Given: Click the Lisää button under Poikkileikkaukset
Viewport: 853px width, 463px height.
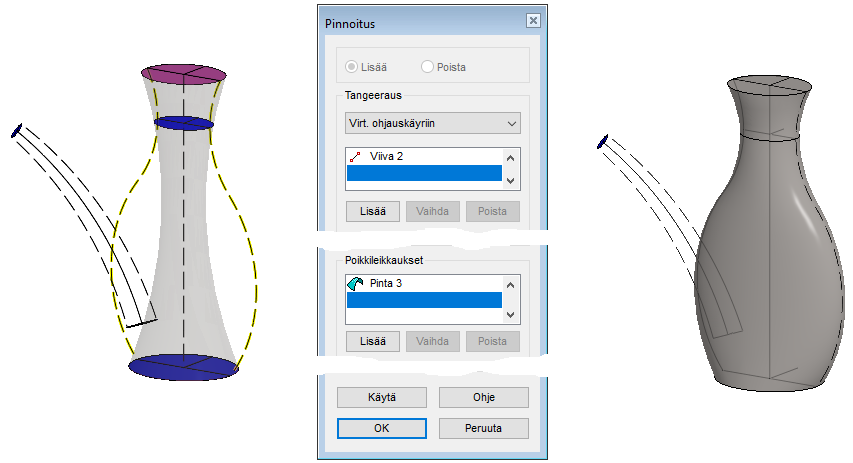Looking at the screenshot, I should pyautogui.click(x=373, y=342).
